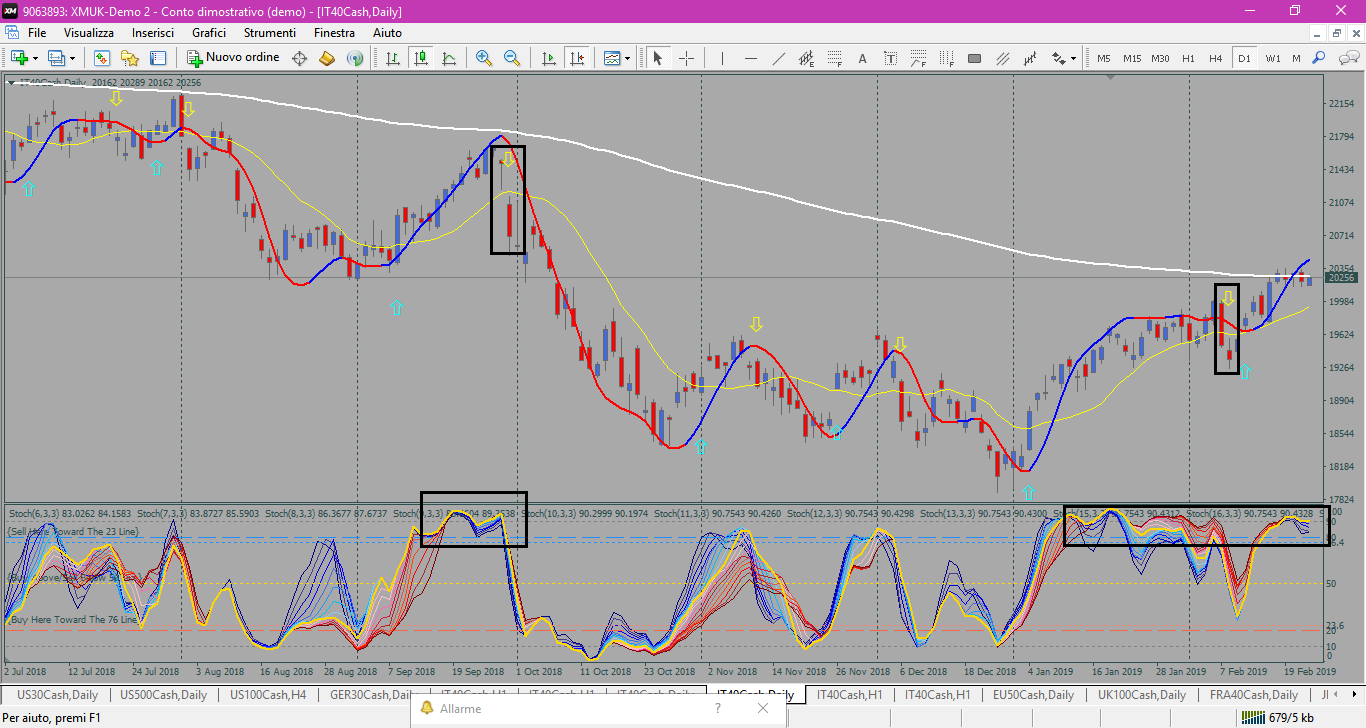Open the templates dropdown
Viewport: 1366px width, 728px height.
[x=616, y=58]
